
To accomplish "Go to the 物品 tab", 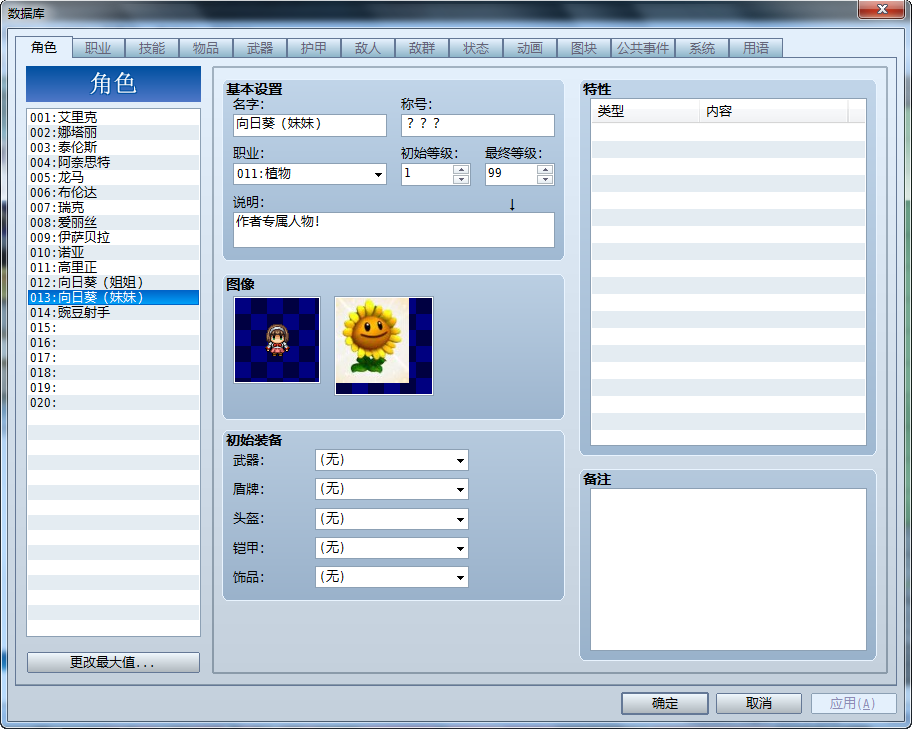I will coord(206,48).
